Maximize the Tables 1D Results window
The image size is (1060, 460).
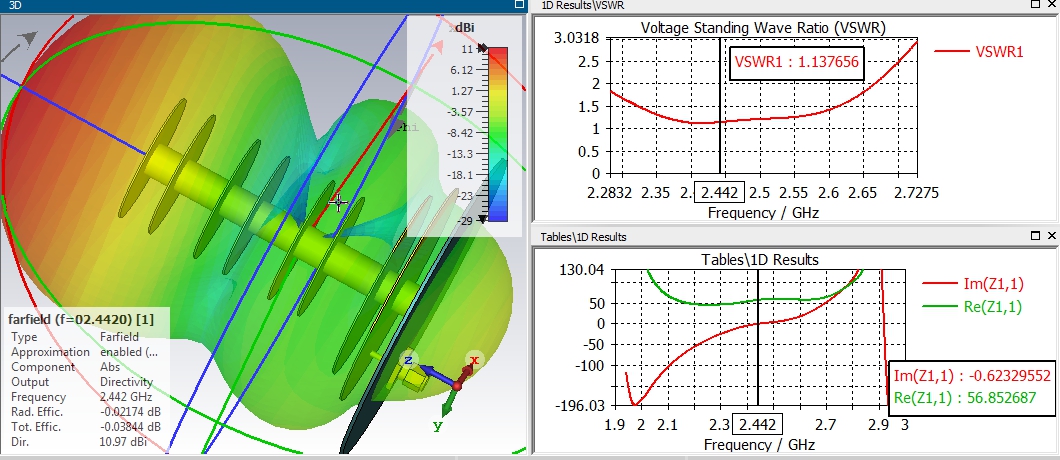(x=1036, y=235)
